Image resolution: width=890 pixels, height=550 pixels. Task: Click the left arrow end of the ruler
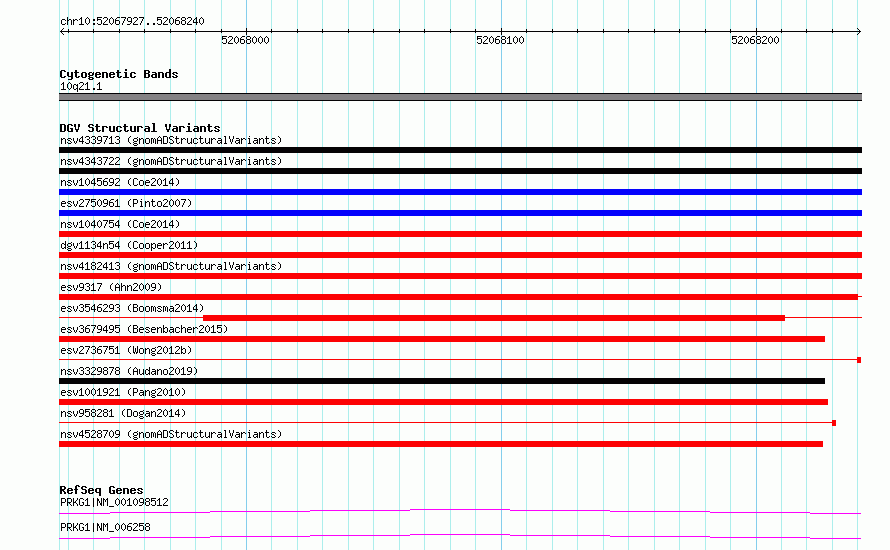click(62, 31)
